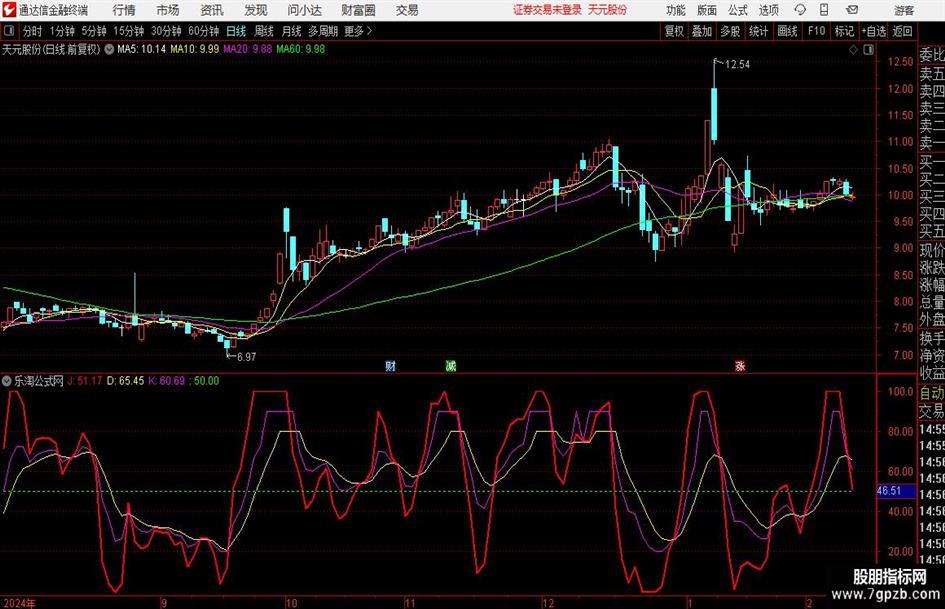The width and height of the screenshot is (945, 609).
Task: Switch to the 分时 period tab
Action: 33,31
